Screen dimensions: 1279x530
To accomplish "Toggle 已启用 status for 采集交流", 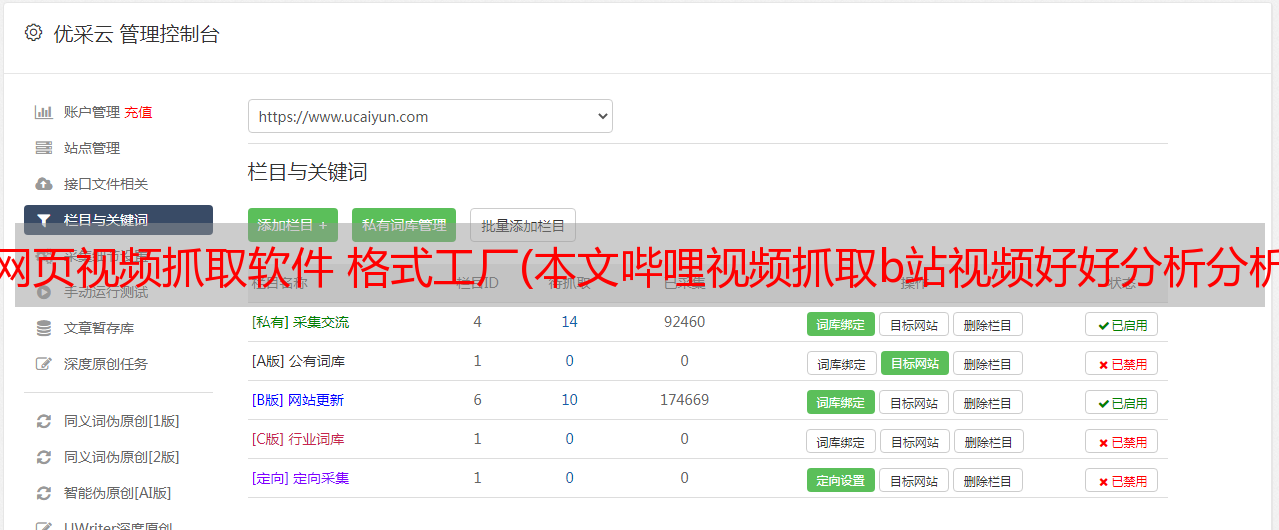I will click(1121, 324).
